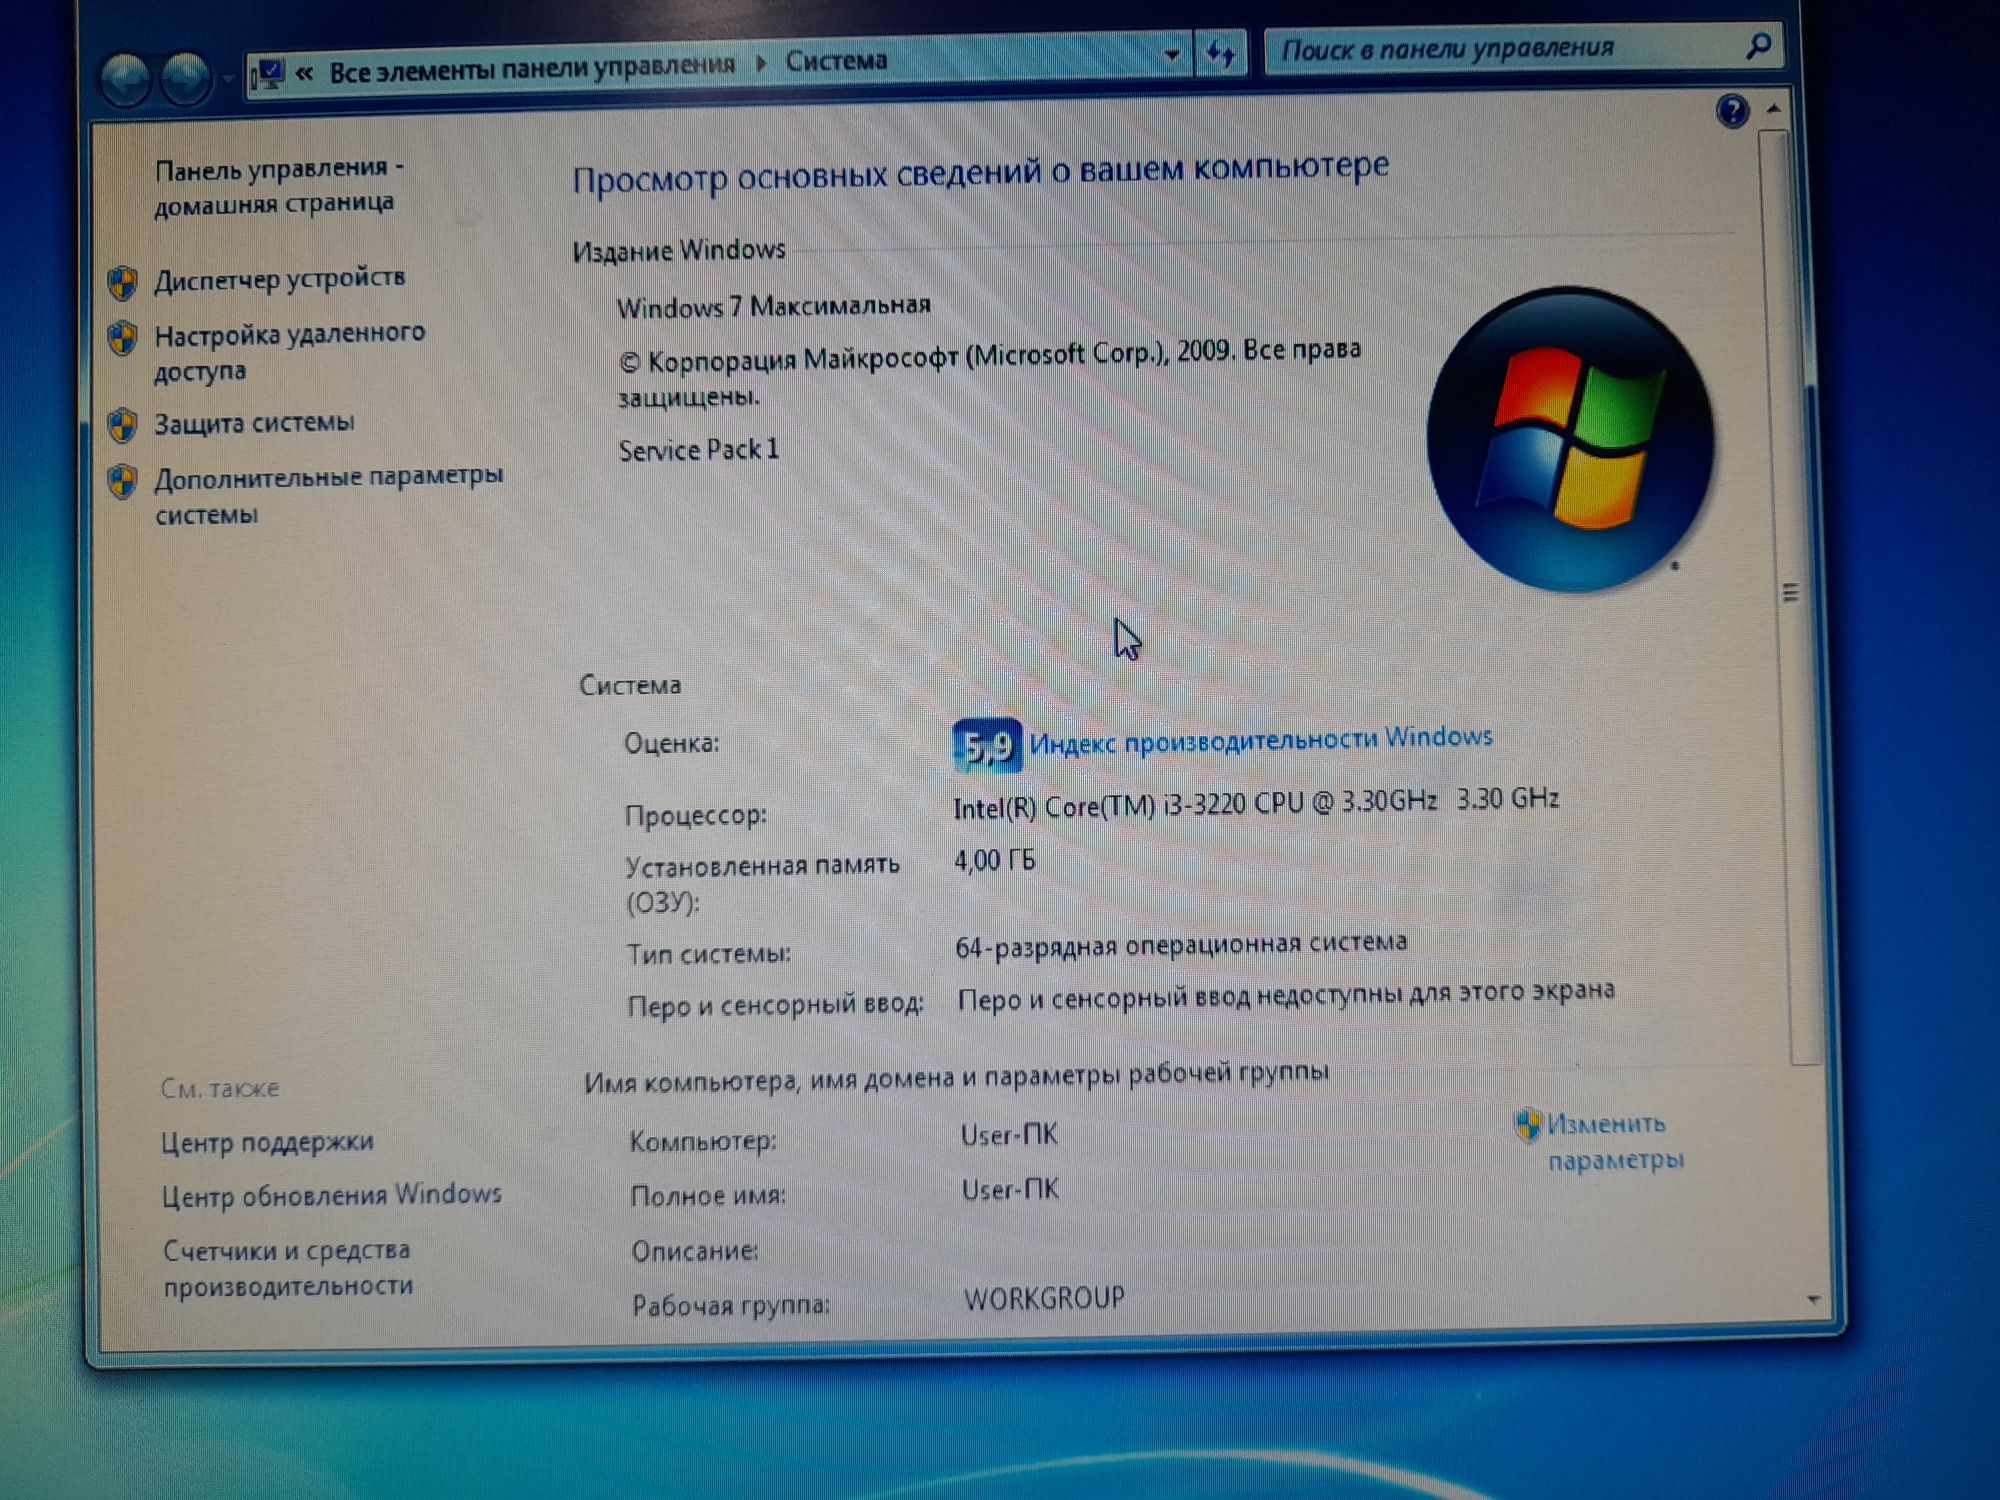This screenshot has width=2000, height=1500.
Task: Open Индекс производительности Windows link
Action: click(1260, 740)
